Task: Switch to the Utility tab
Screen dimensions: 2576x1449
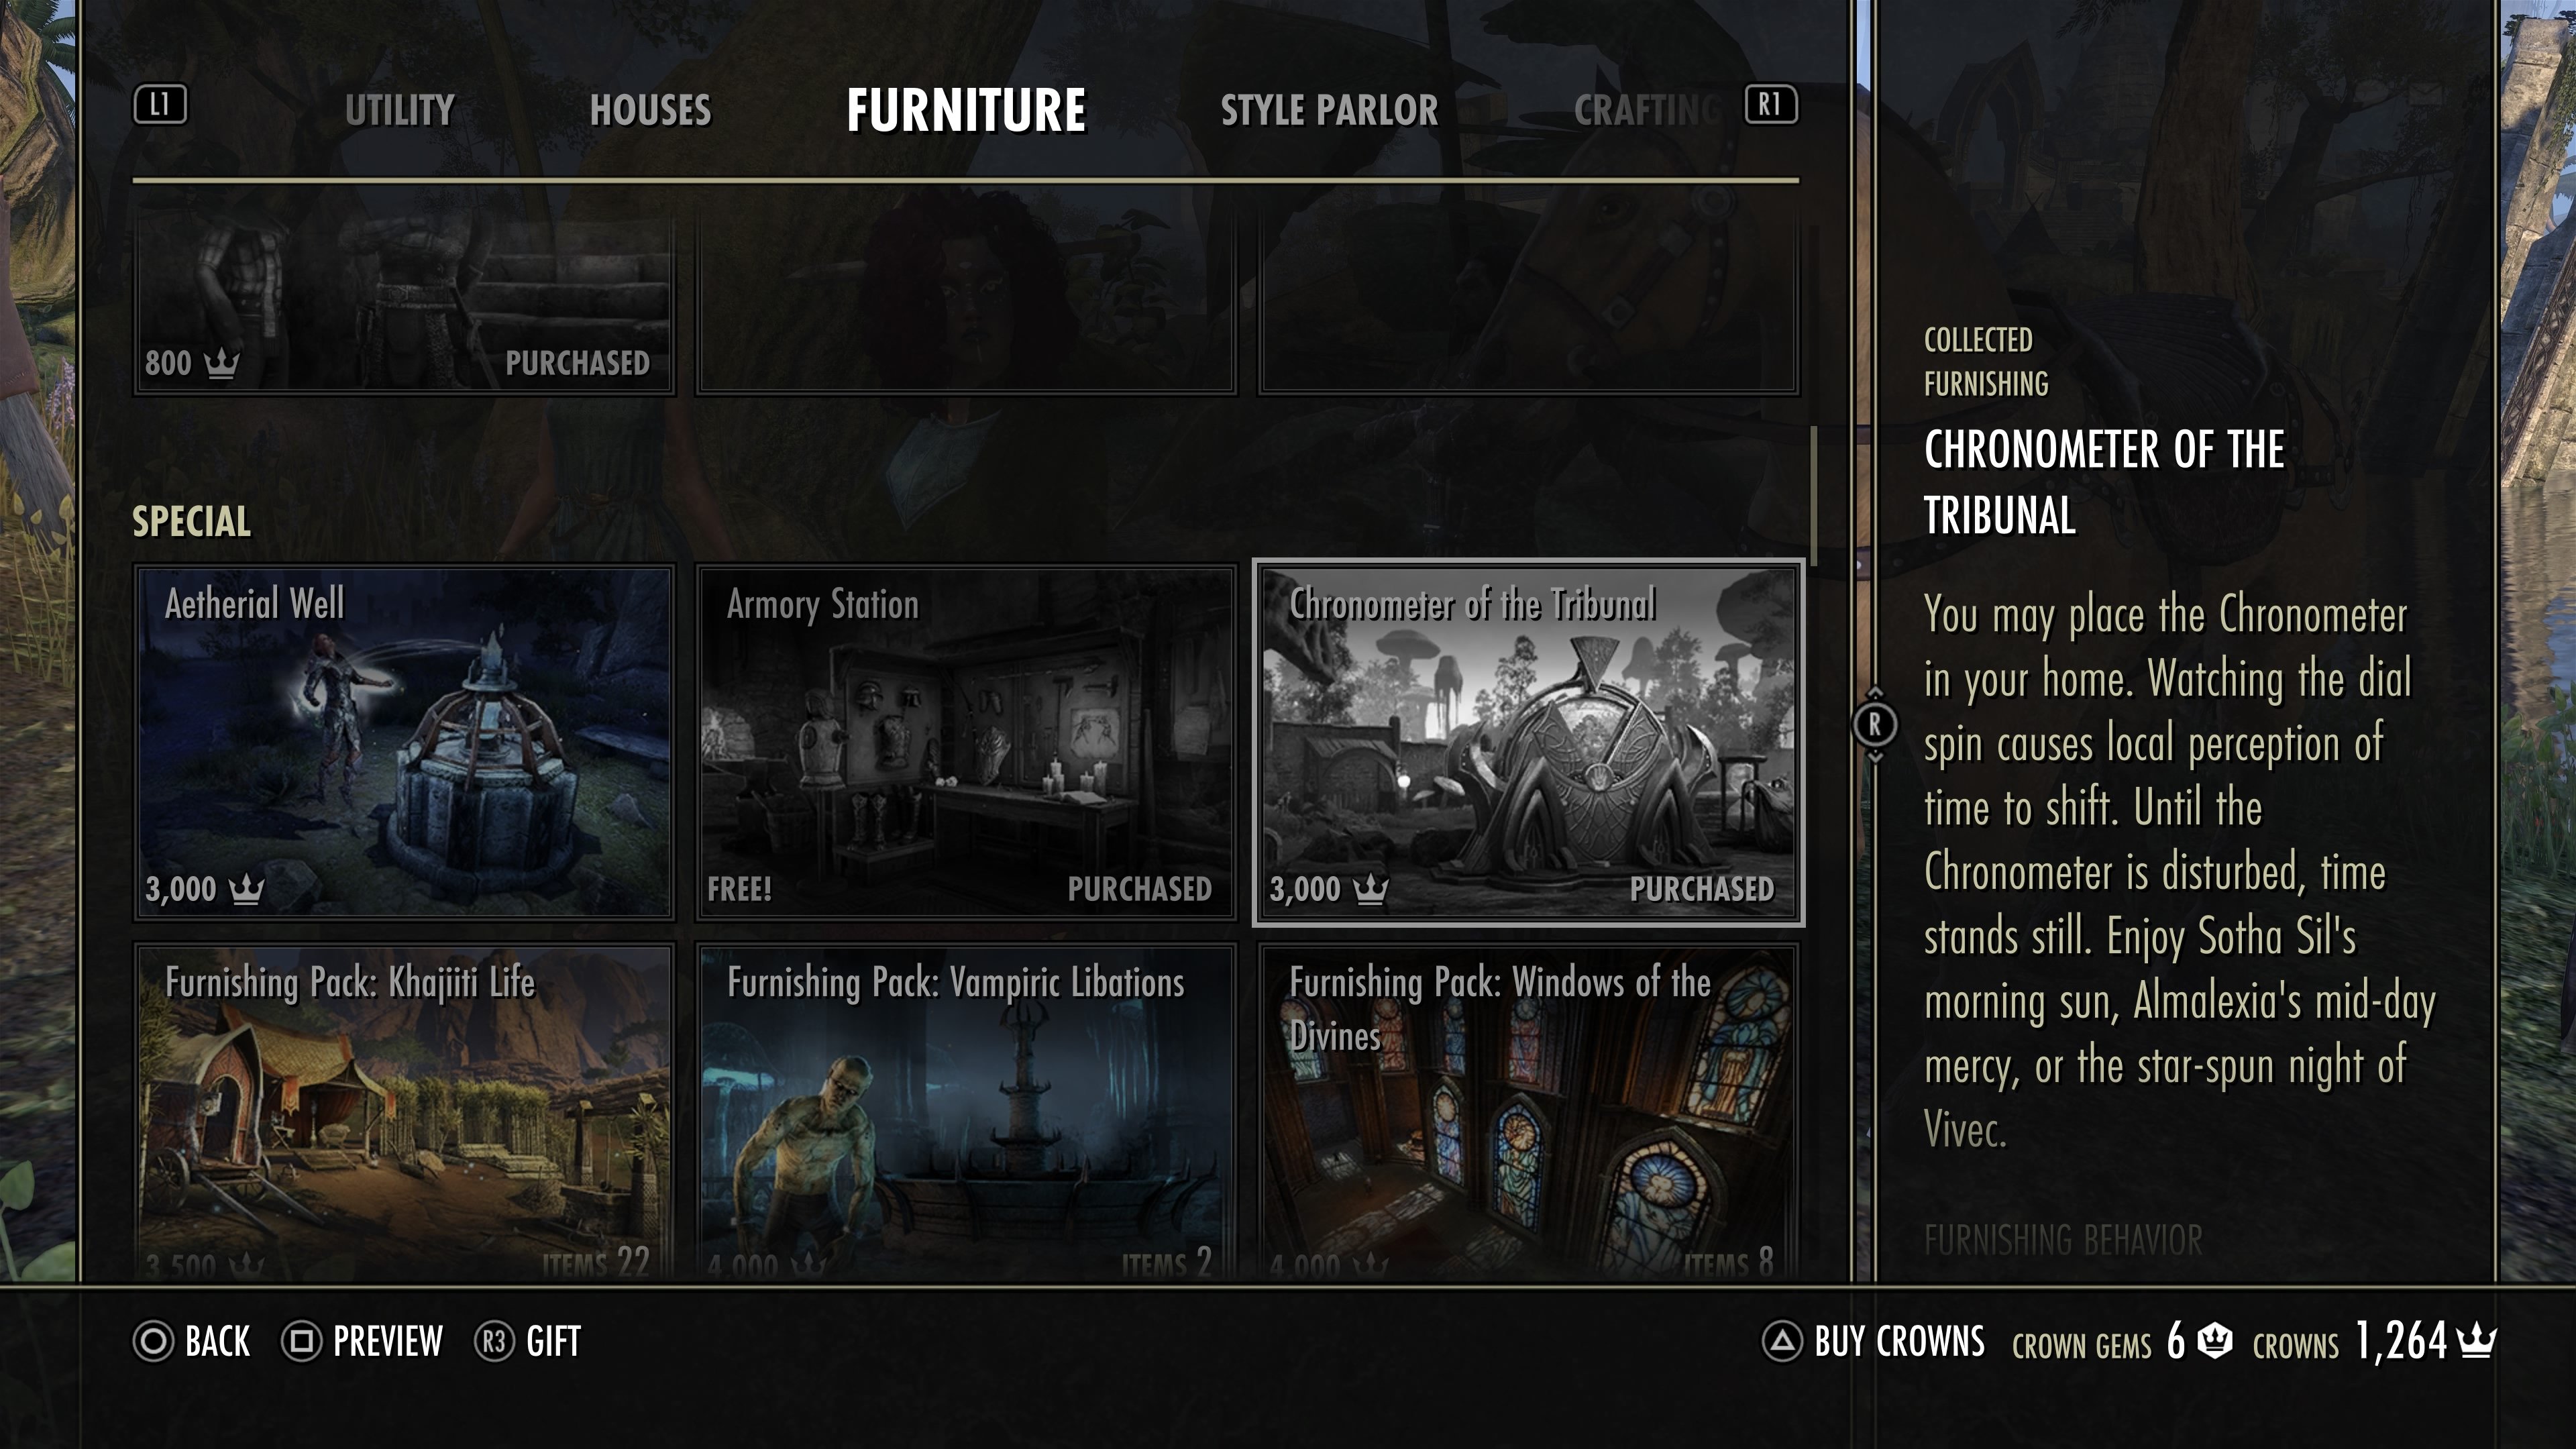Action: (400, 110)
